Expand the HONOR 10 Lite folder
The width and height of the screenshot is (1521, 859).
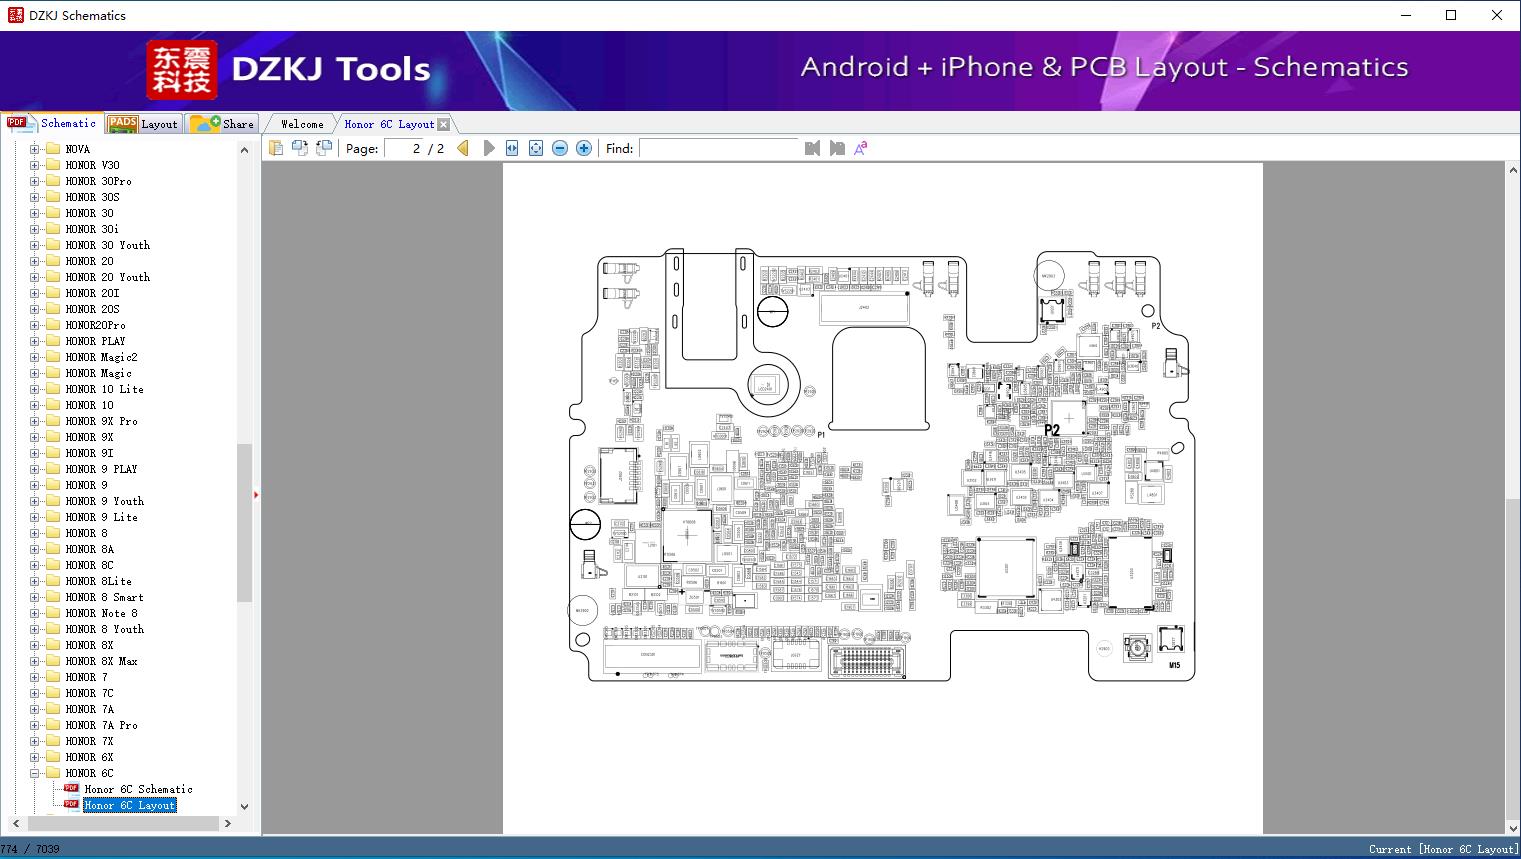(34, 389)
